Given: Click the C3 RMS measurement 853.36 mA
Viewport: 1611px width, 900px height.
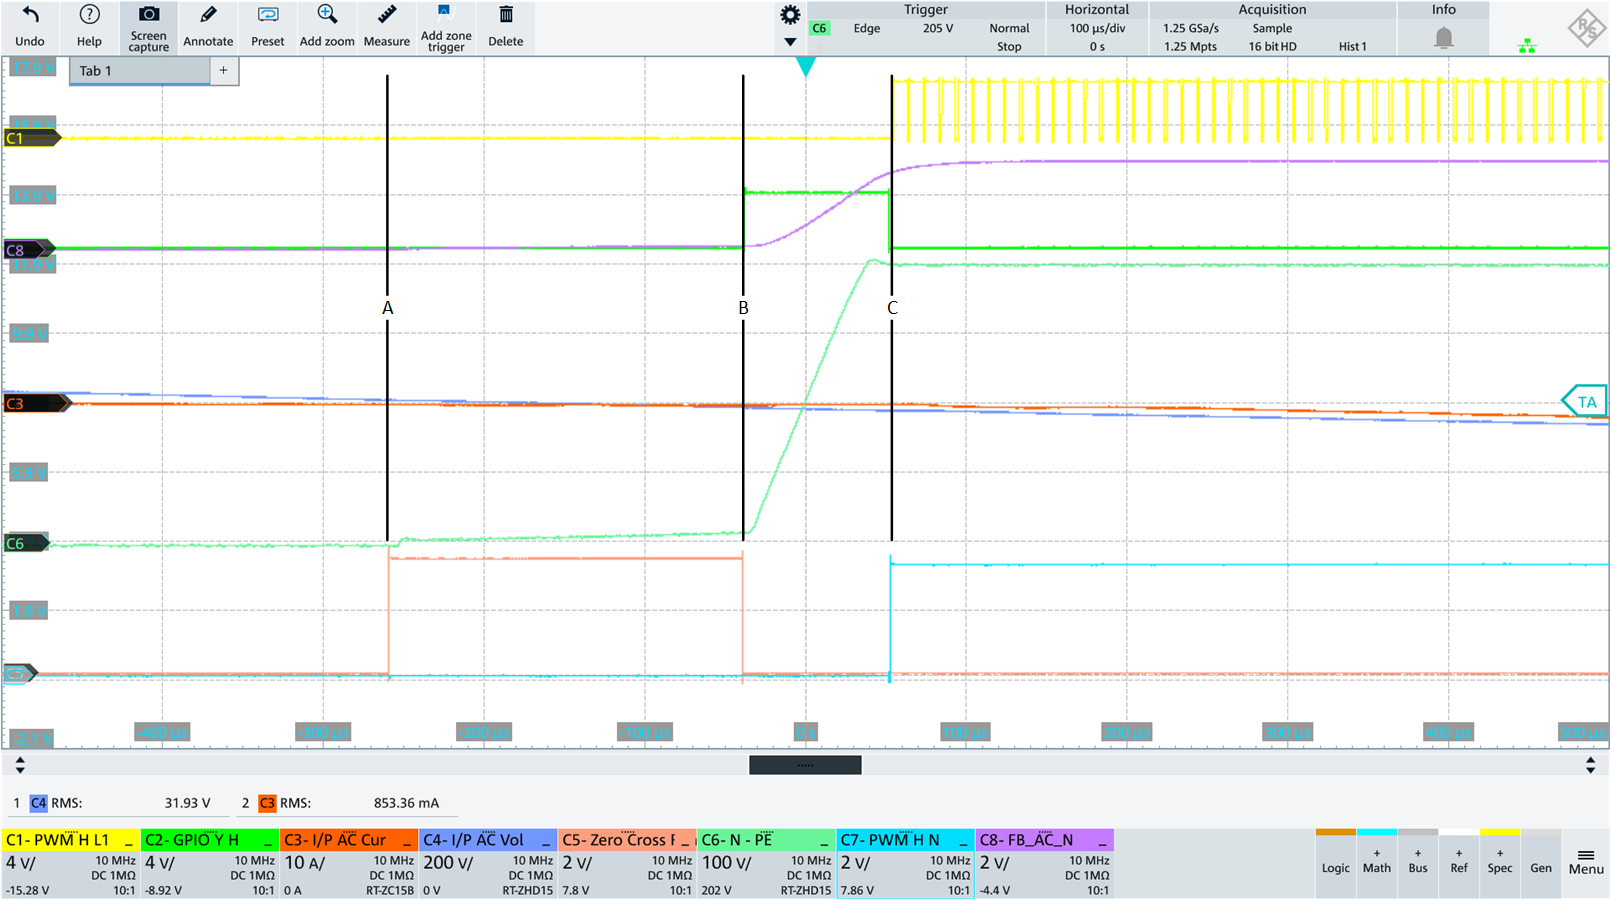Looking at the screenshot, I should pyautogui.click(x=406, y=803).
